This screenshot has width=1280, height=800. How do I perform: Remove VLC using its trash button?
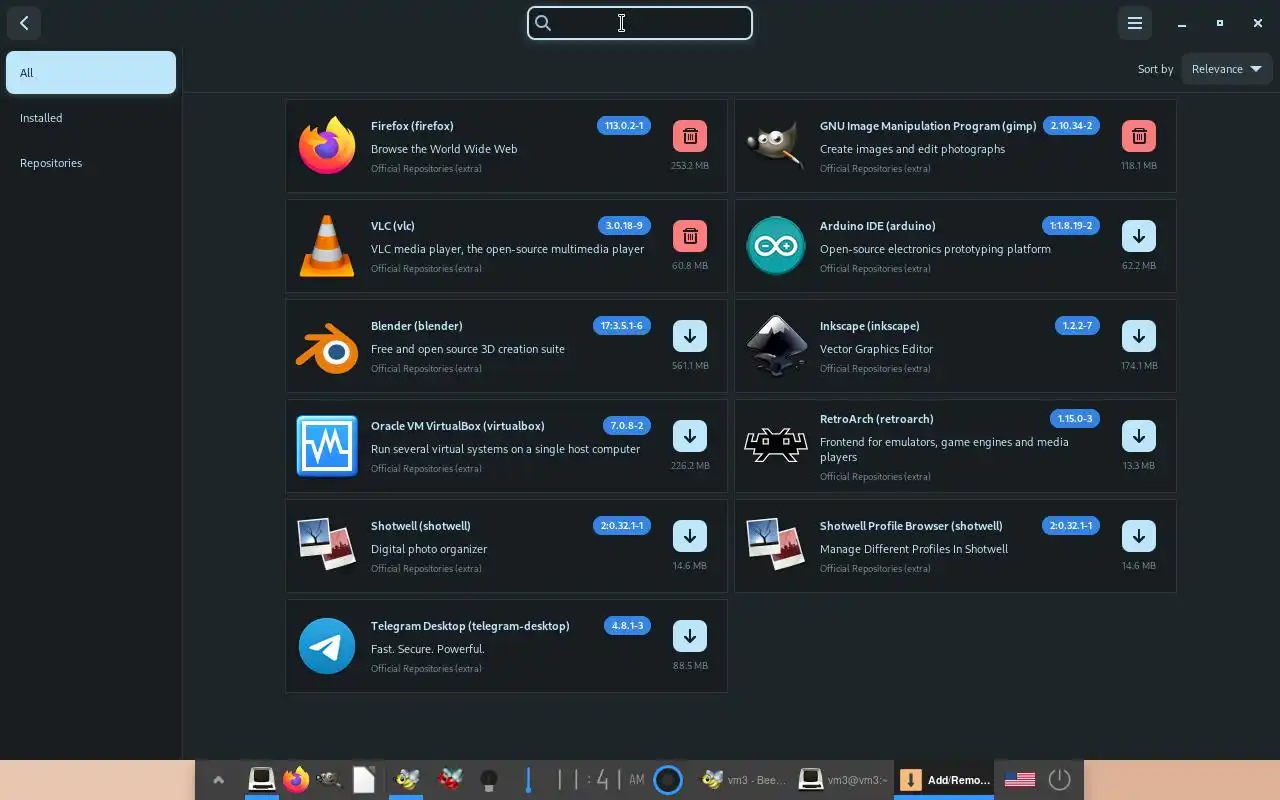pyautogui.click(x=689, y=236)
